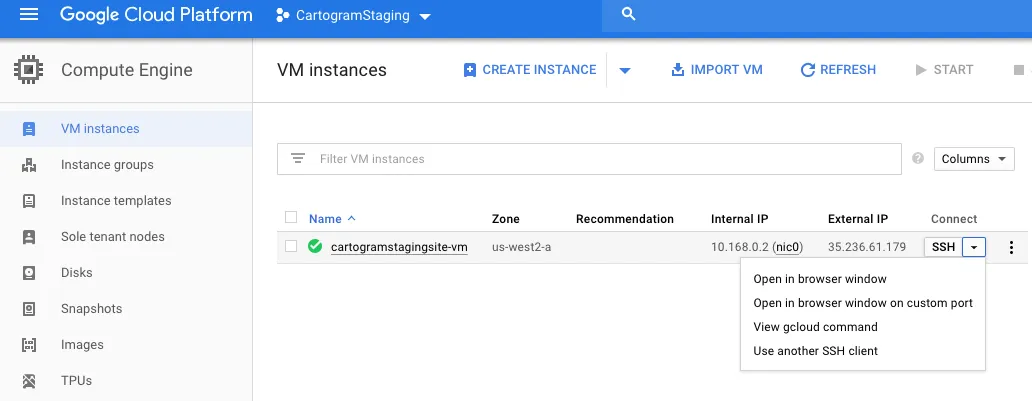The image size is (1032, 401).
Task: Open the CartogramStaging project selector
Action: click(x=353, y=15)
